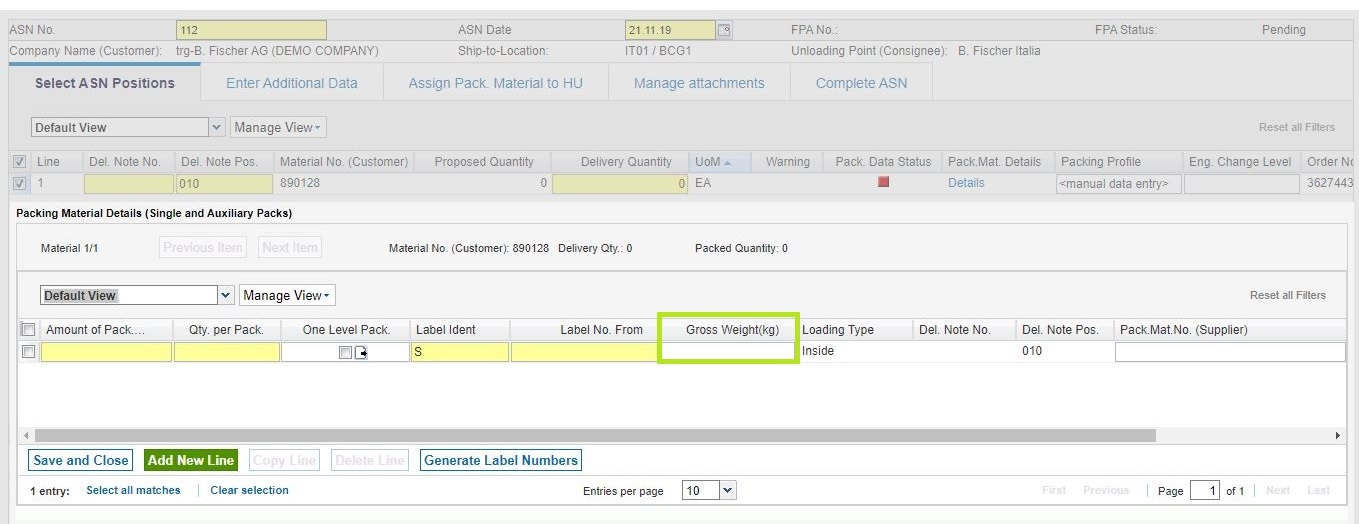This screenshot has height=524, width=1359.
Task: Toggle the checkbox for line 1
Action: 19,183
